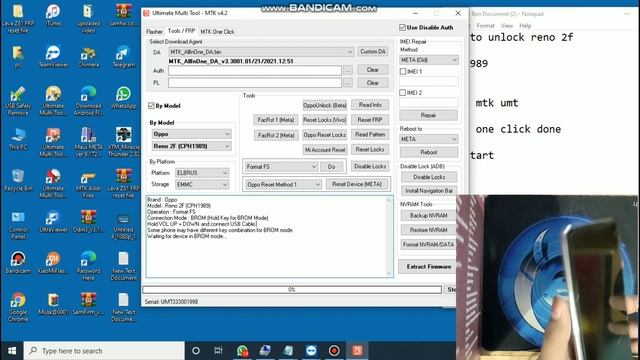Click the Extract Firmware button
This screenshot has height=360, width=640.
pyautogui.click(x=429, y=266)
